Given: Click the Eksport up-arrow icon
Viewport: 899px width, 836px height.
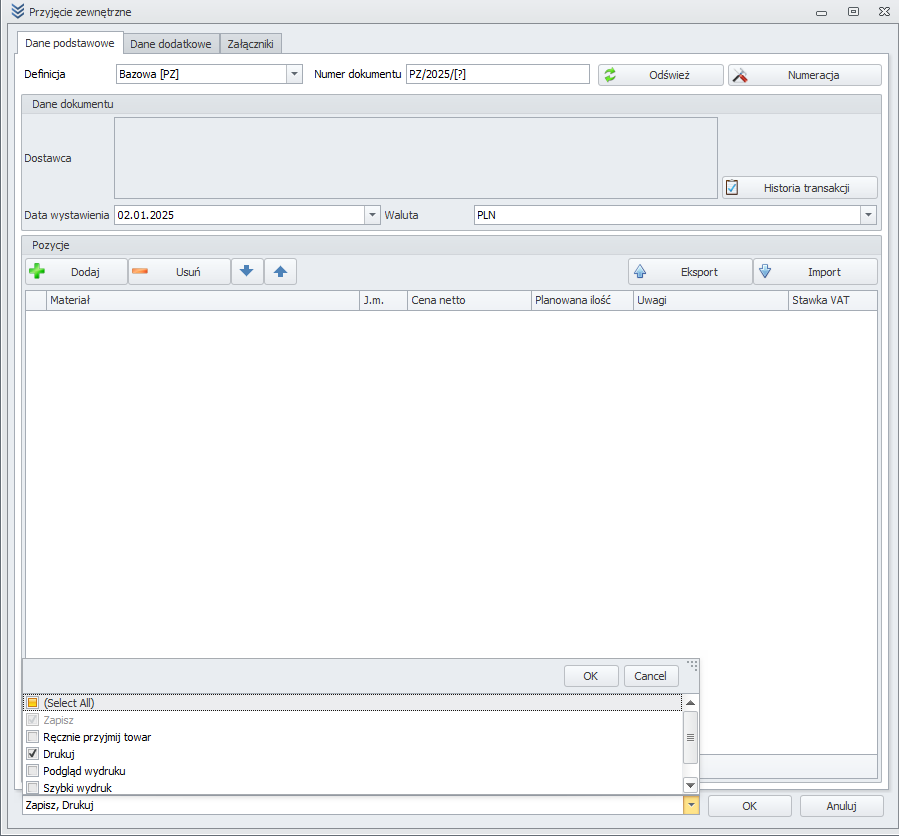Looking at the screenshot, I should pos(640,271).
